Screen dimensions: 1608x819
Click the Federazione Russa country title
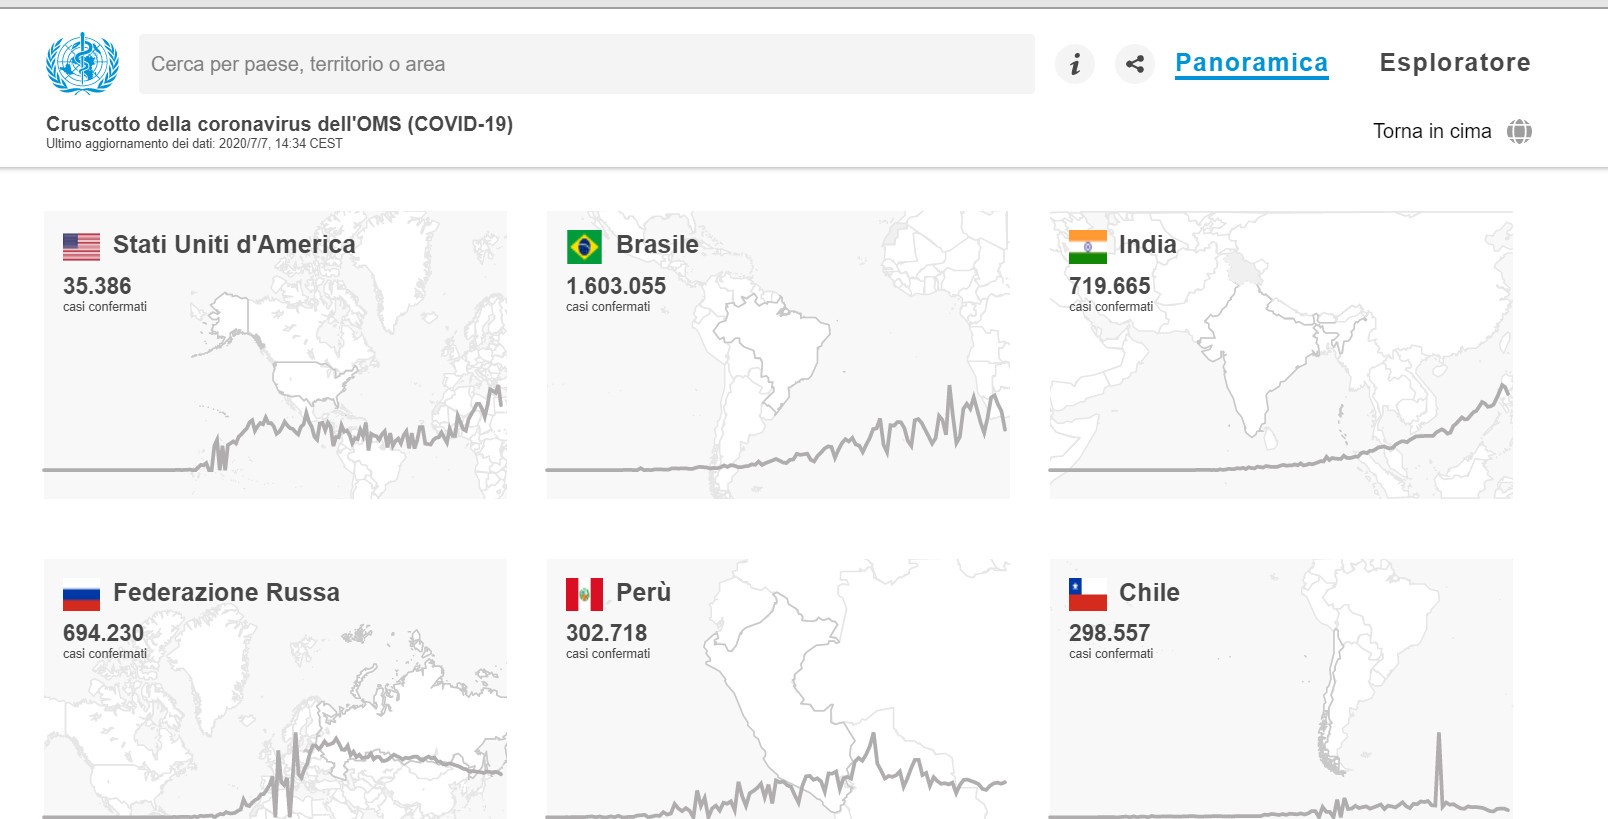point(226,593)
